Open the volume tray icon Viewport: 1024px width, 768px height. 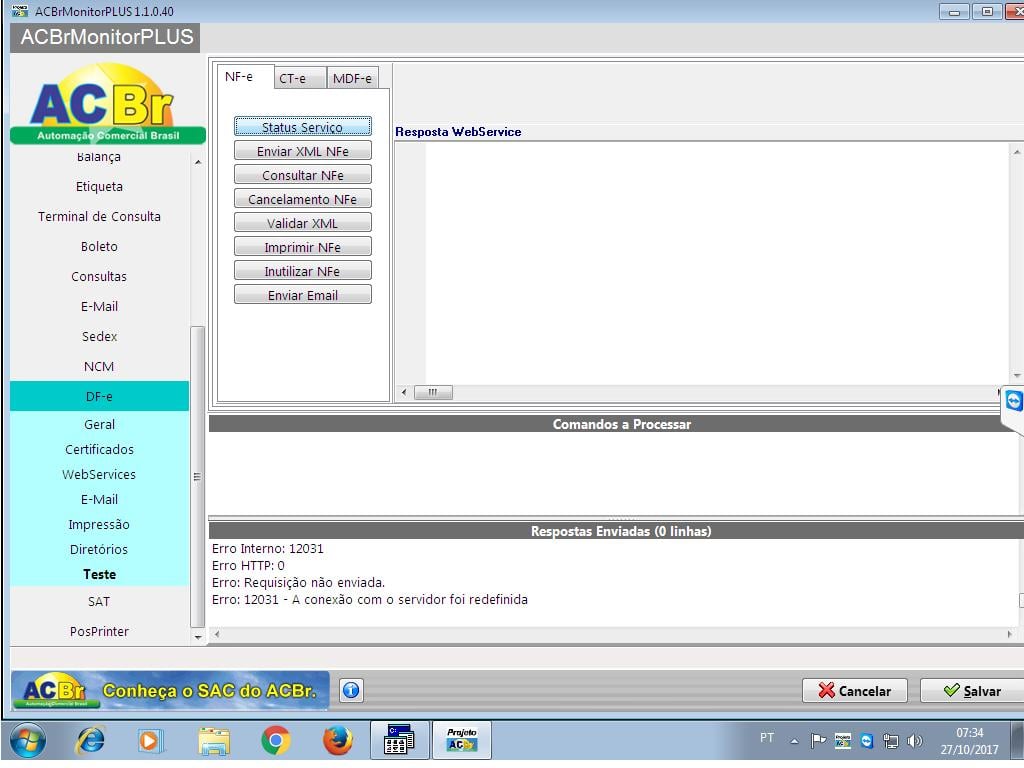[x=915, y=741]
